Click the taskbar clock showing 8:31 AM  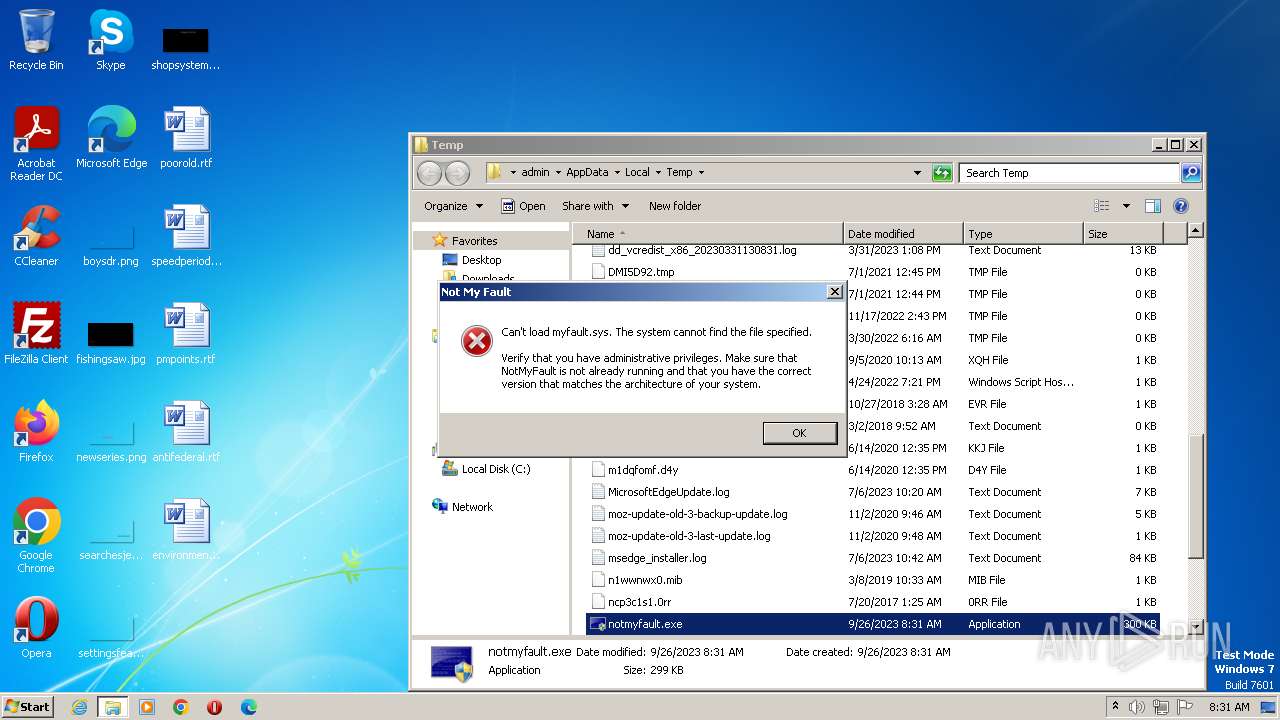click(x=1229, y=707)
